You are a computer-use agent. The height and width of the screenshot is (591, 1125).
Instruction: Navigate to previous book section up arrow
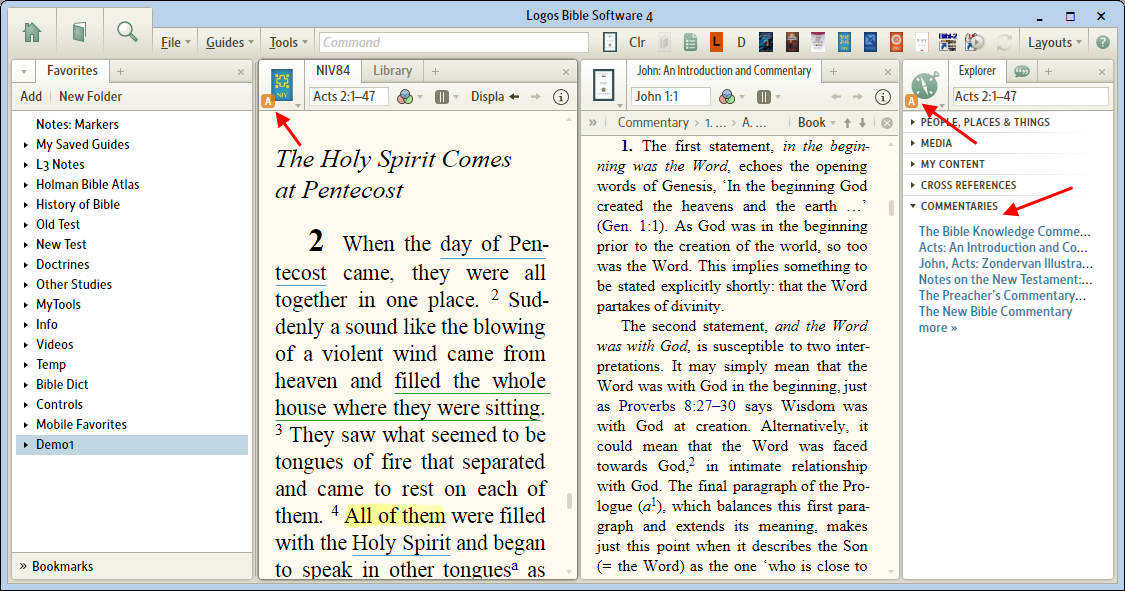tap(847, 123)
